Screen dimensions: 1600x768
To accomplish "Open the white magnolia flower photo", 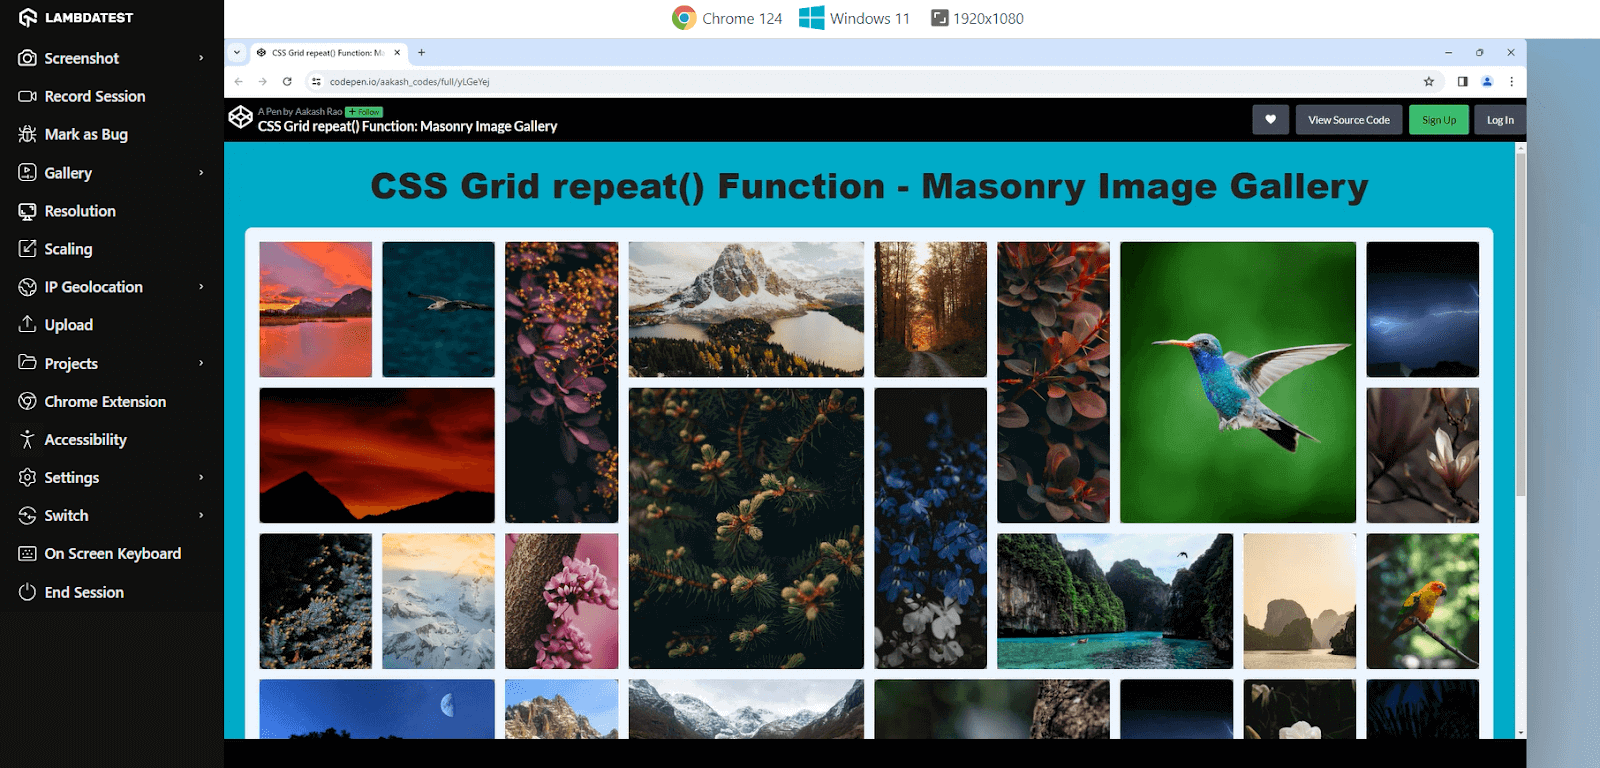I will [1422, 455].
